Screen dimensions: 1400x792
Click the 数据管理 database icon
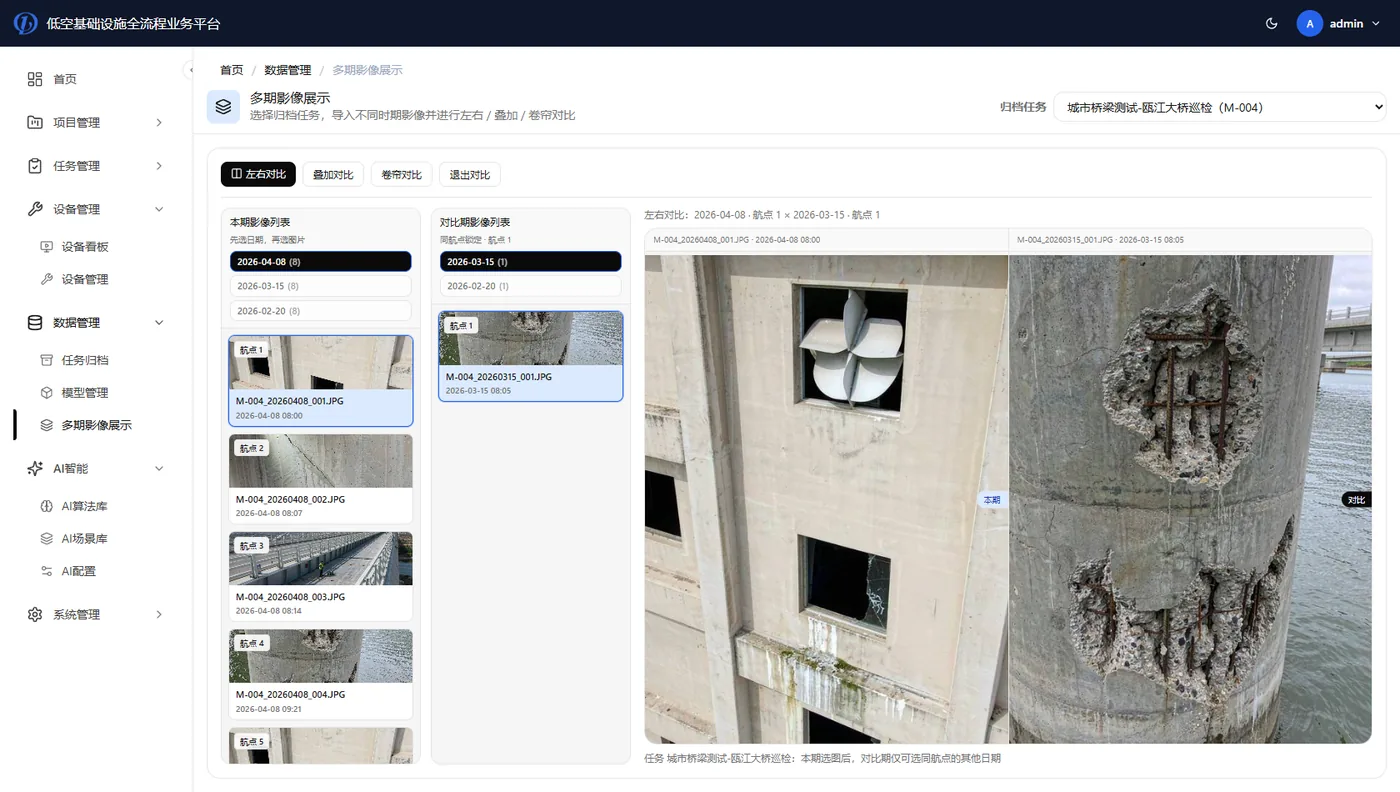point(35,322)
